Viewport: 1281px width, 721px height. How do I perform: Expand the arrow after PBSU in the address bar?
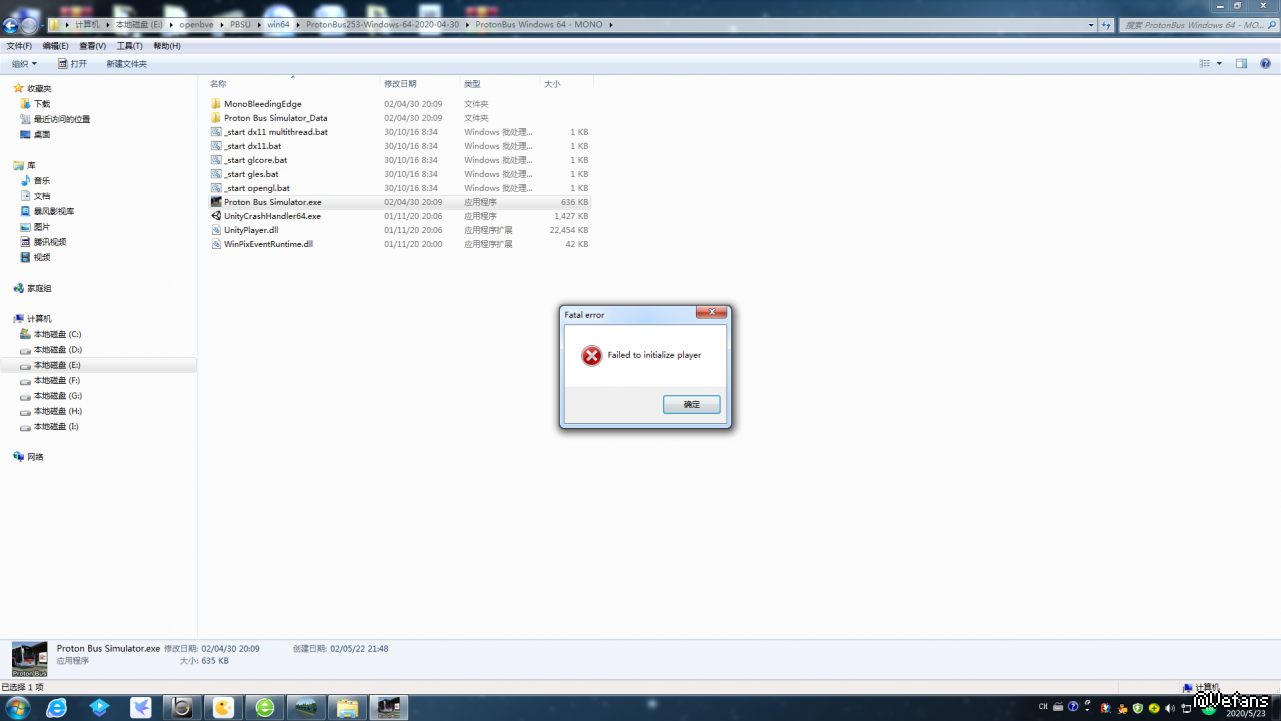tap(259, 25)
